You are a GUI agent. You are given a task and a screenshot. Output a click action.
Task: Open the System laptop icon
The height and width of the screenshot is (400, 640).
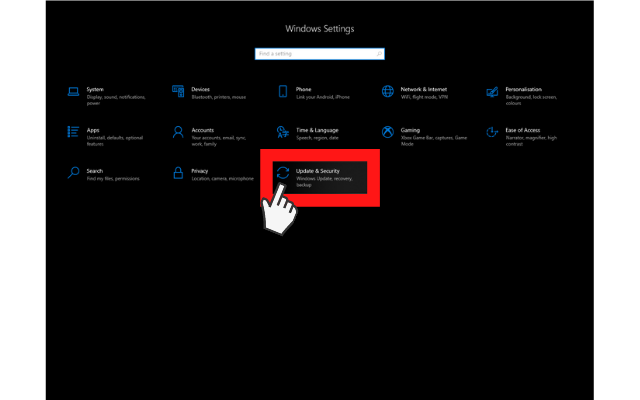pyautogui.click(x=73, y=91)
